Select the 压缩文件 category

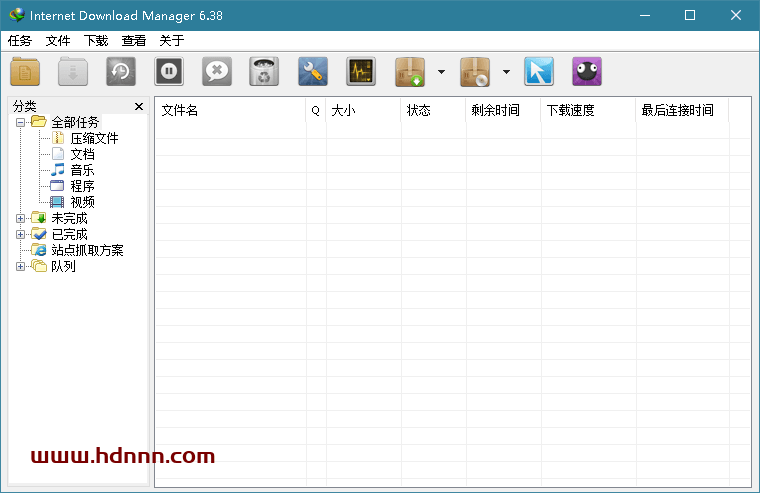94,138
